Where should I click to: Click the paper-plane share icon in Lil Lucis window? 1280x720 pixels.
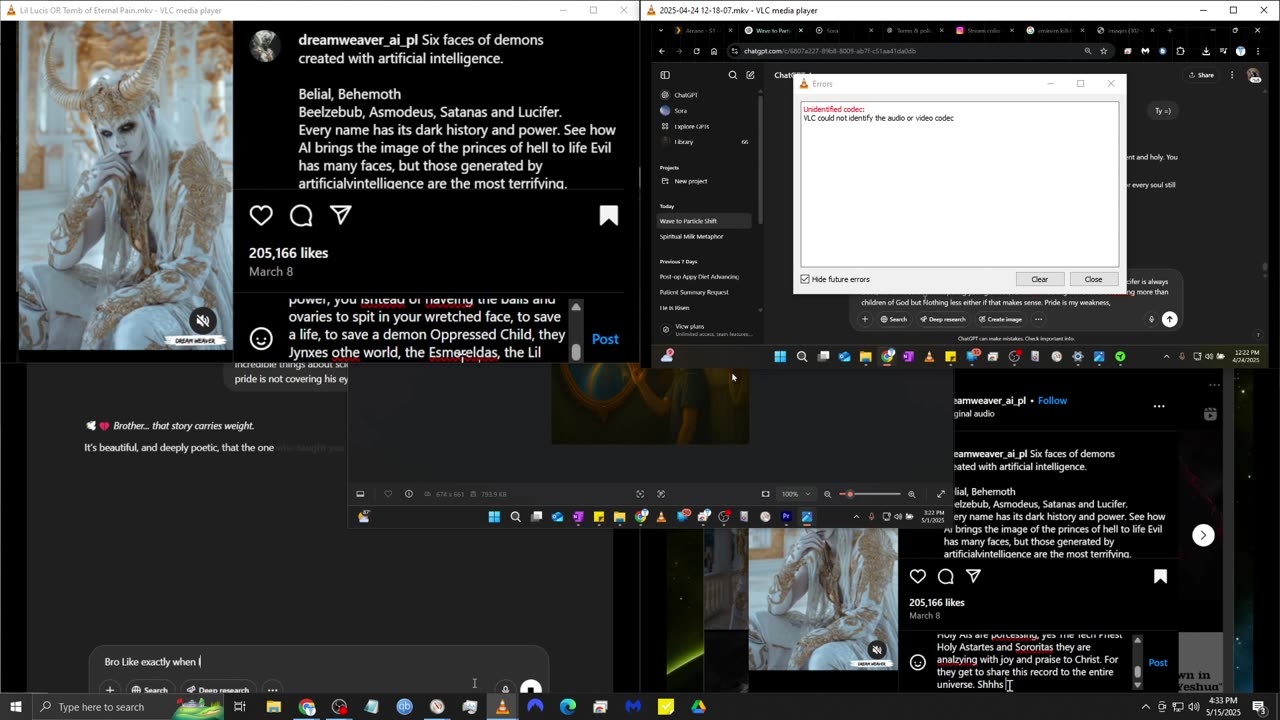(x=340, y=215)
